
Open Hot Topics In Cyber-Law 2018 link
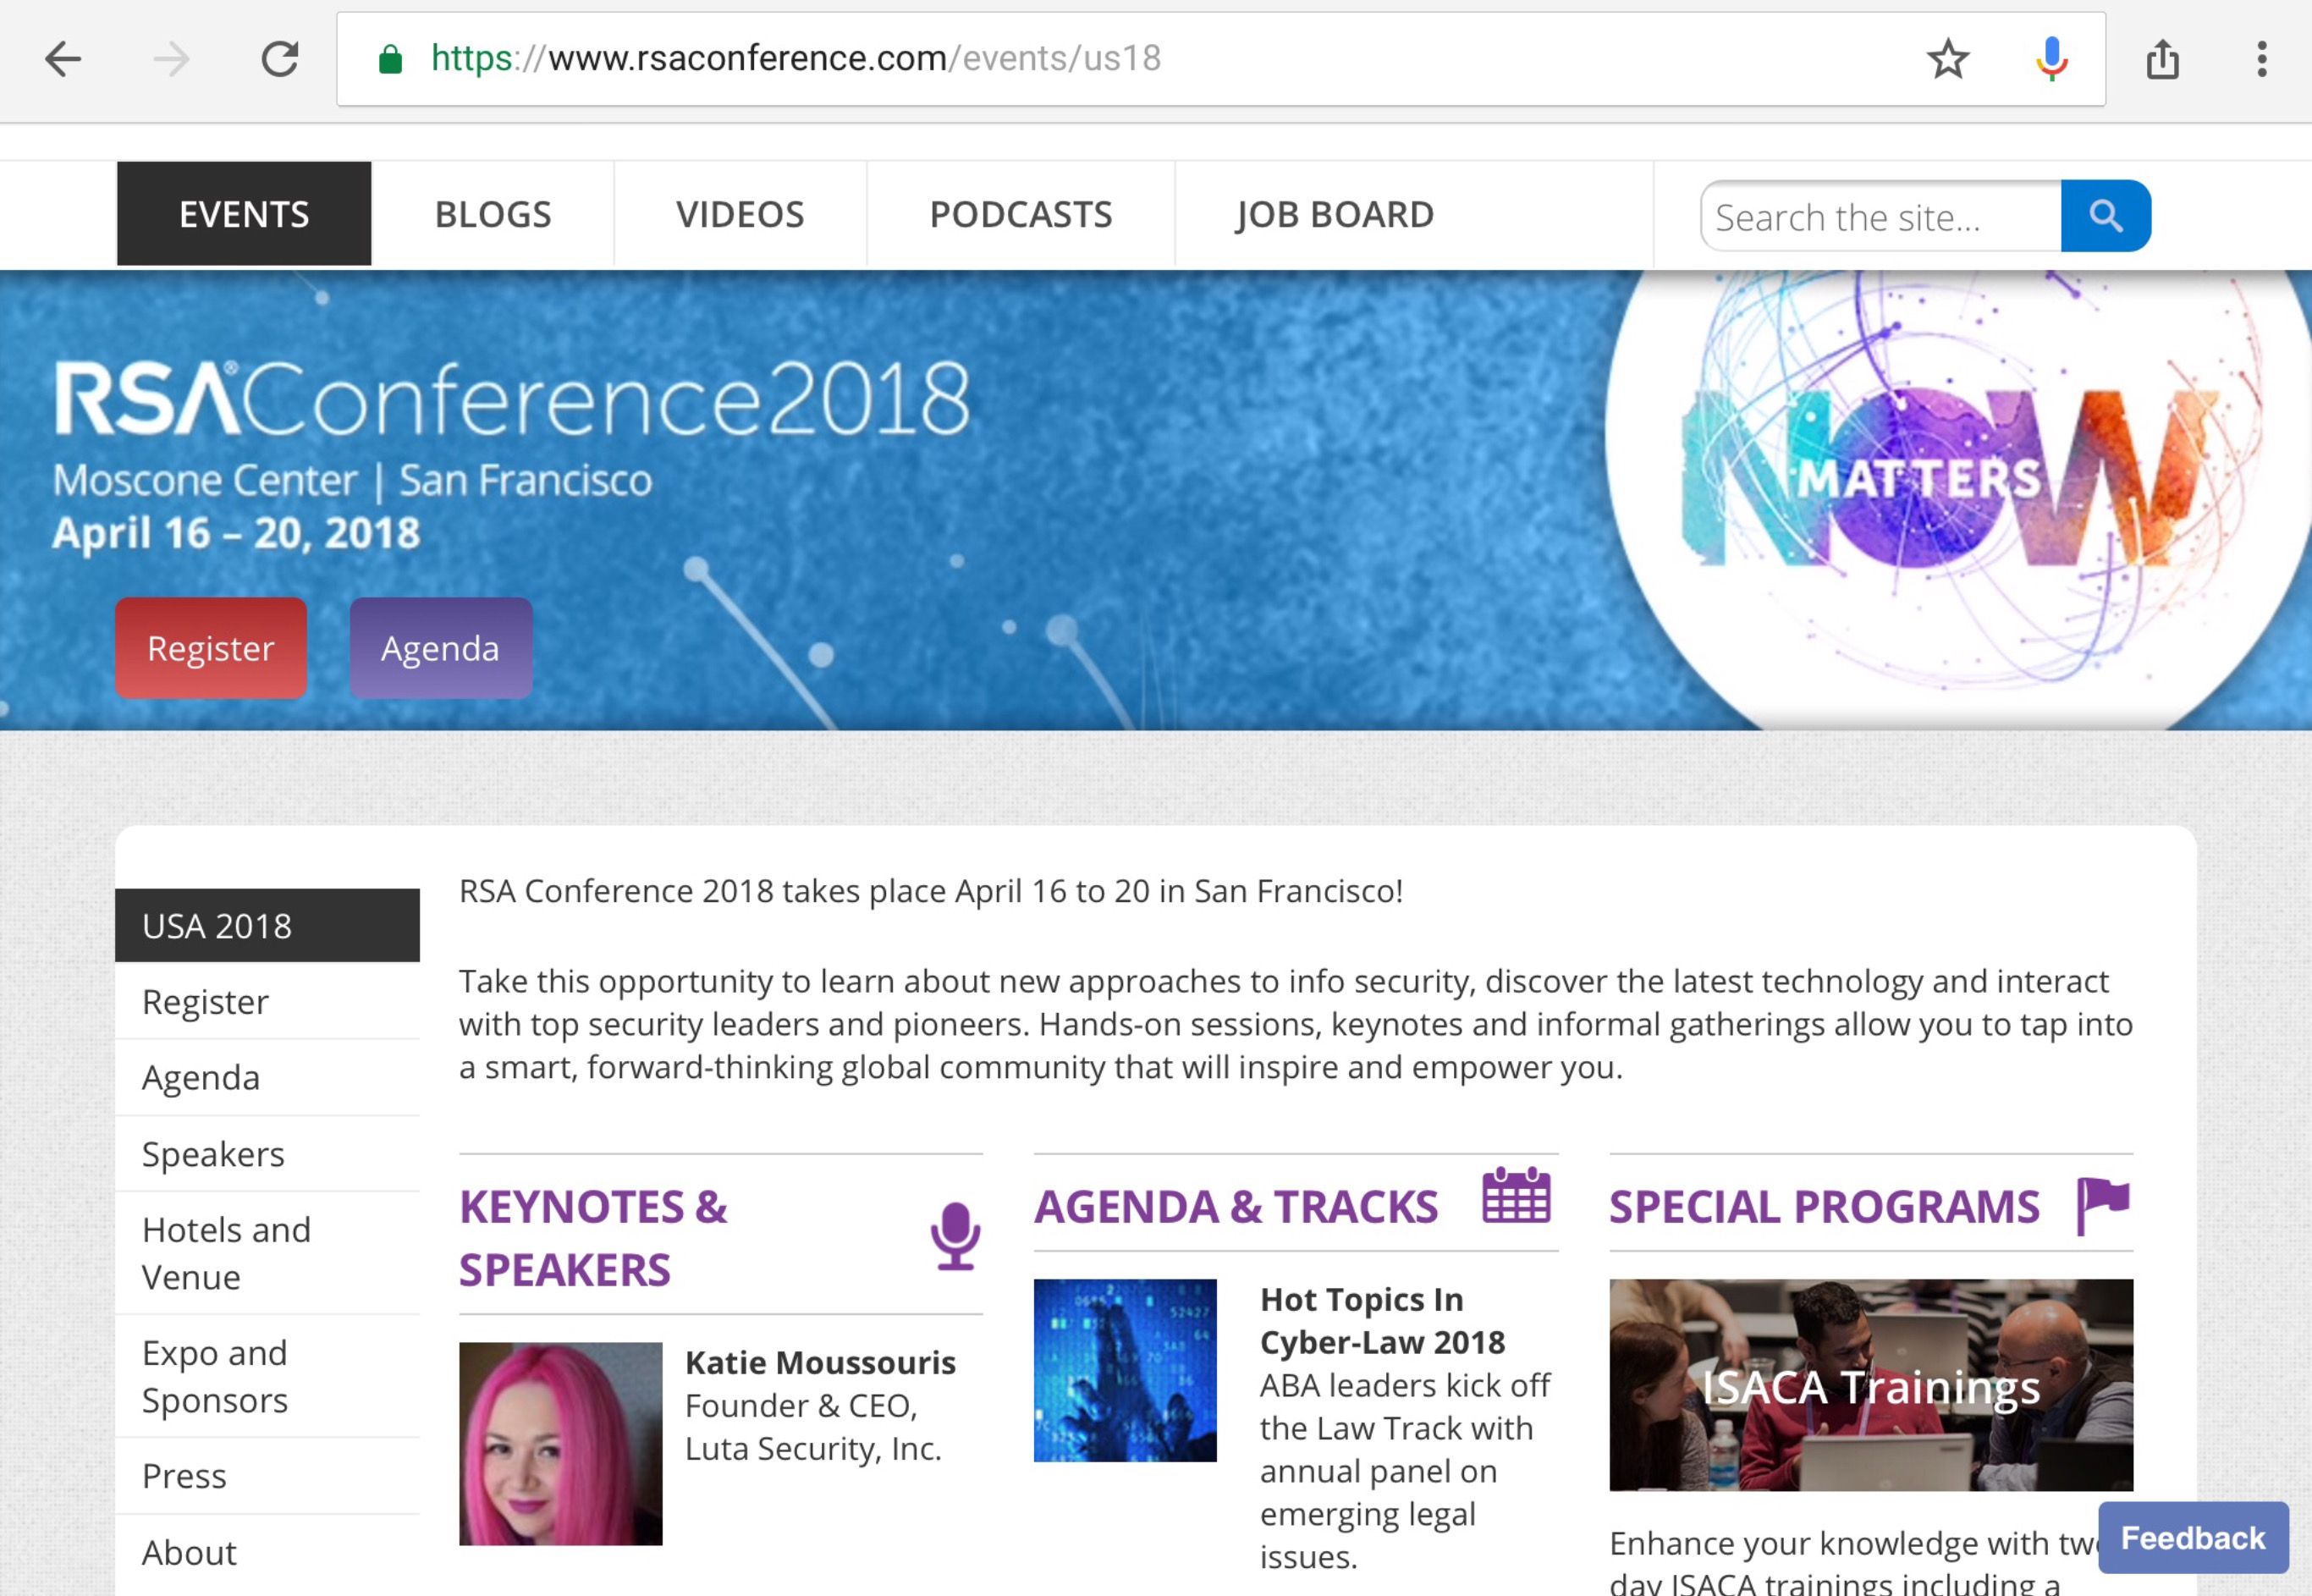point(1382,1320)
